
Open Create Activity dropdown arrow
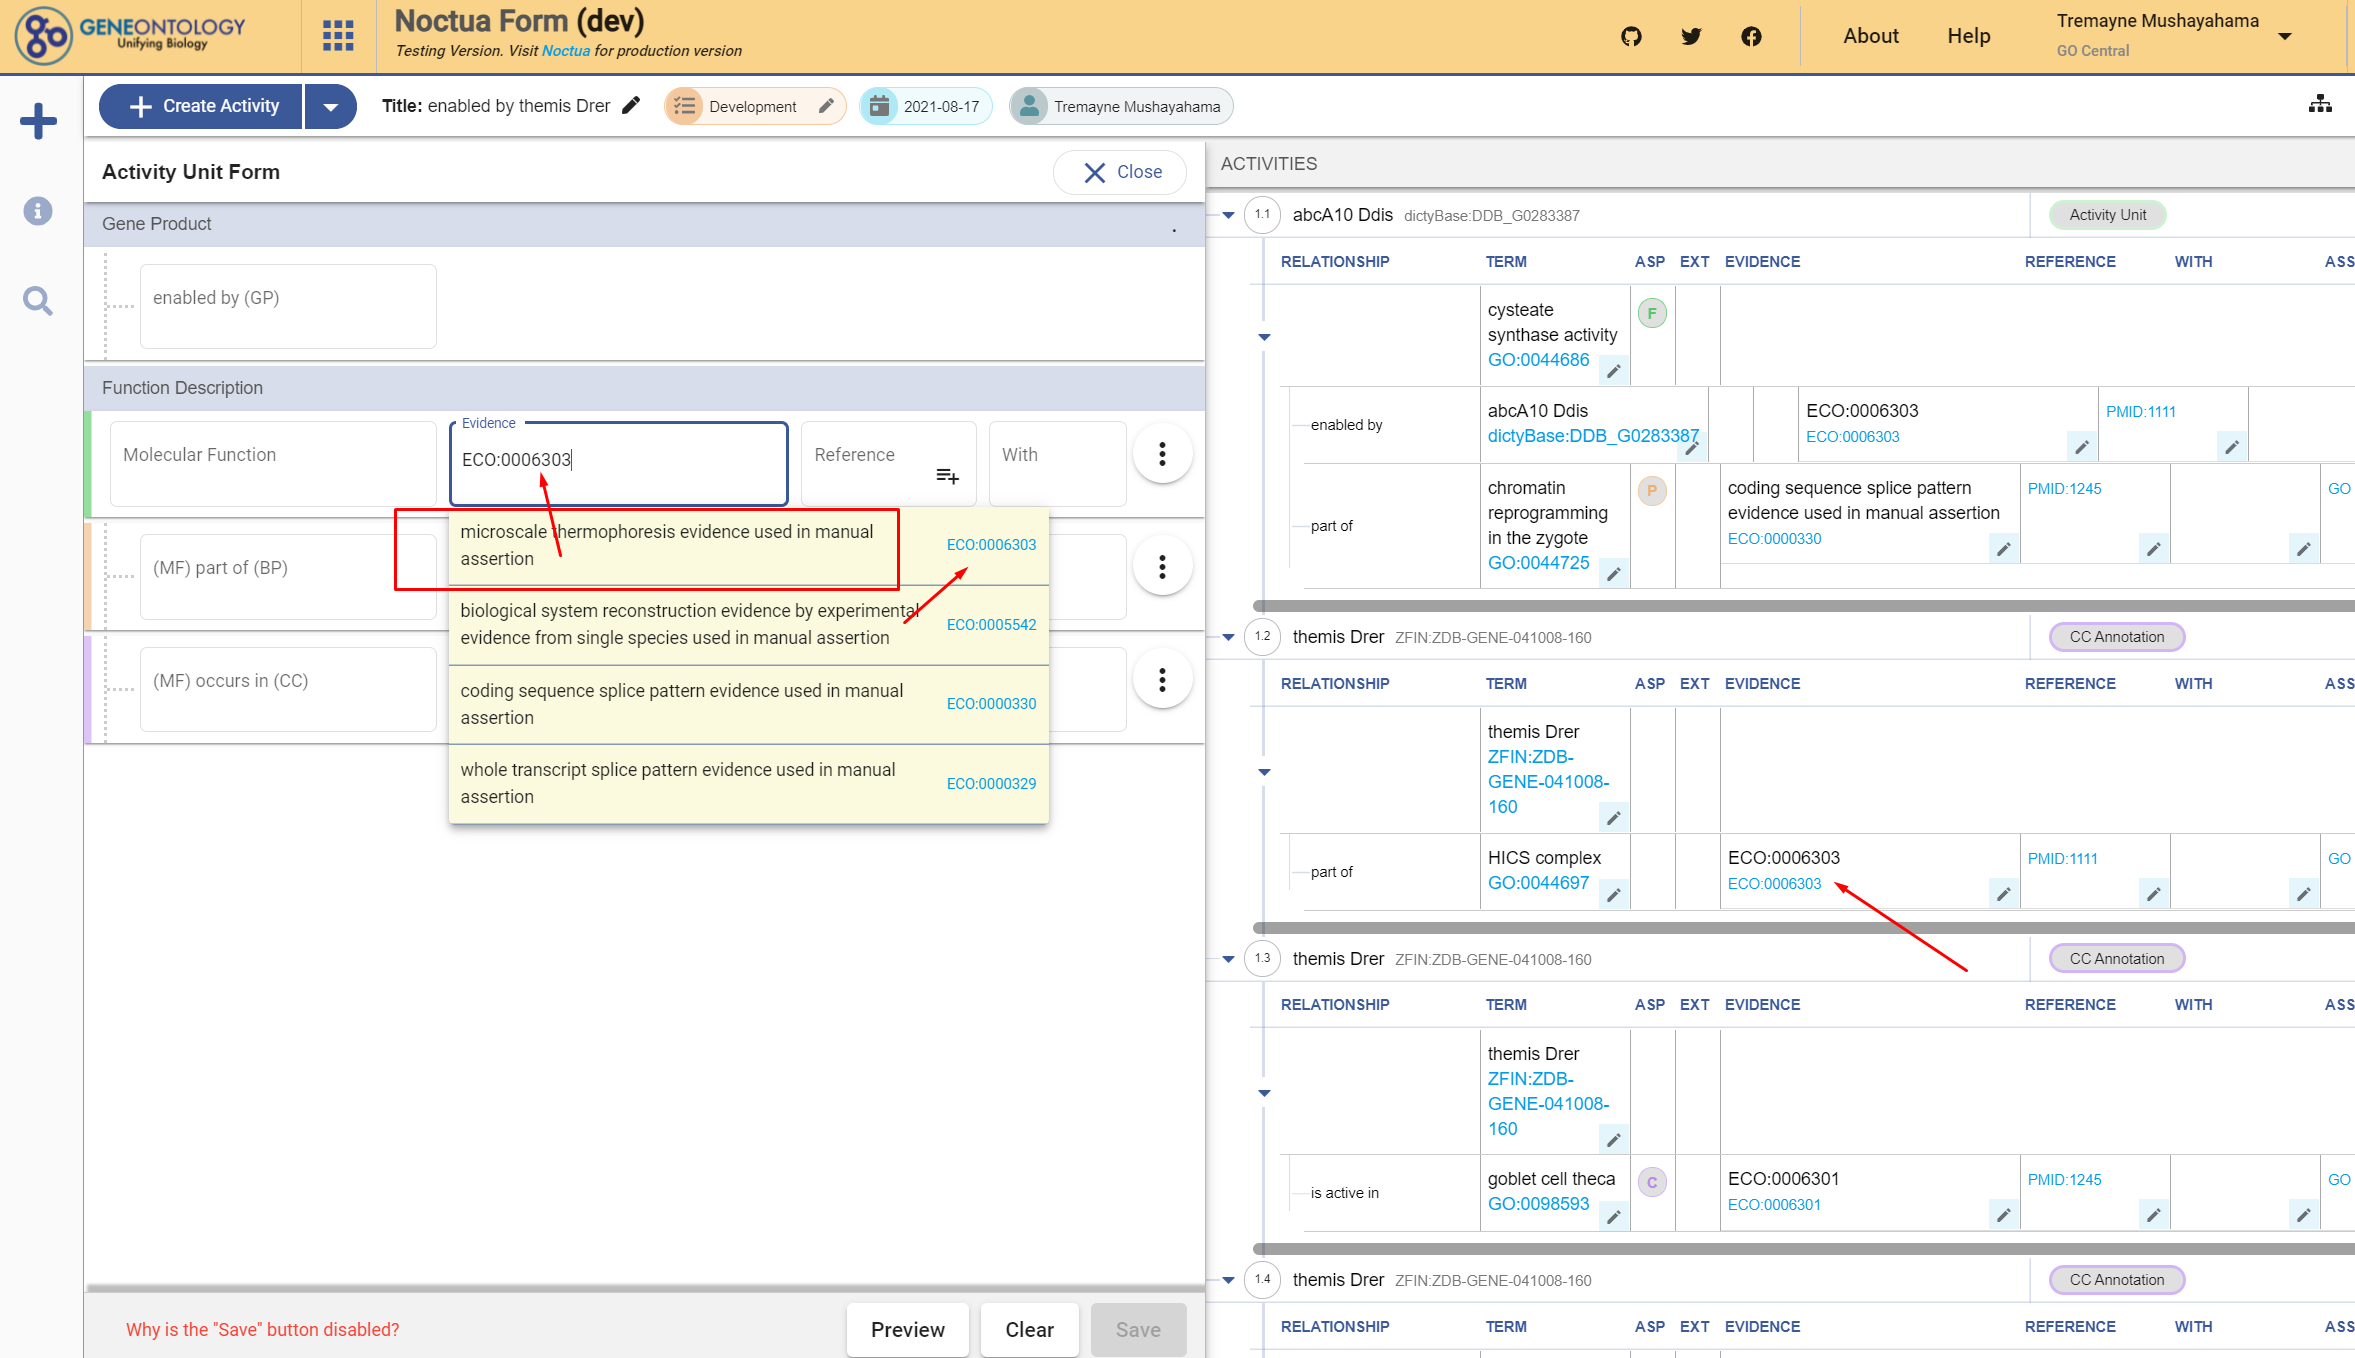pyautogui.click(x=330, y=106)
